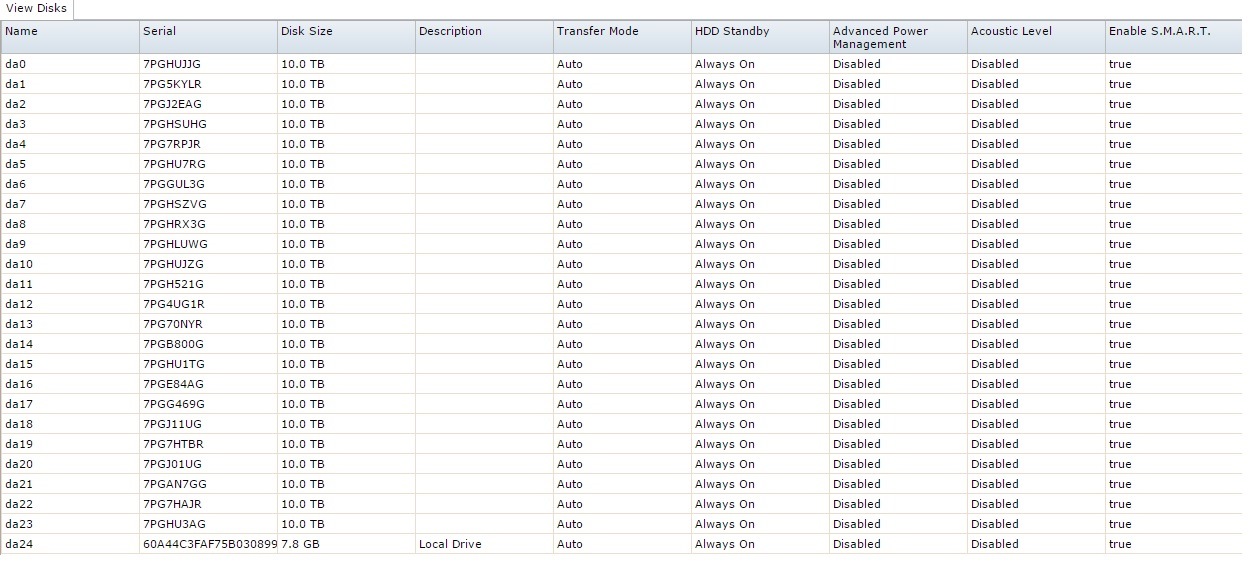This screenshot has height=565, width=1256.
Task: Sort by the Transfer Mode column header
Action: coord(622,37)
